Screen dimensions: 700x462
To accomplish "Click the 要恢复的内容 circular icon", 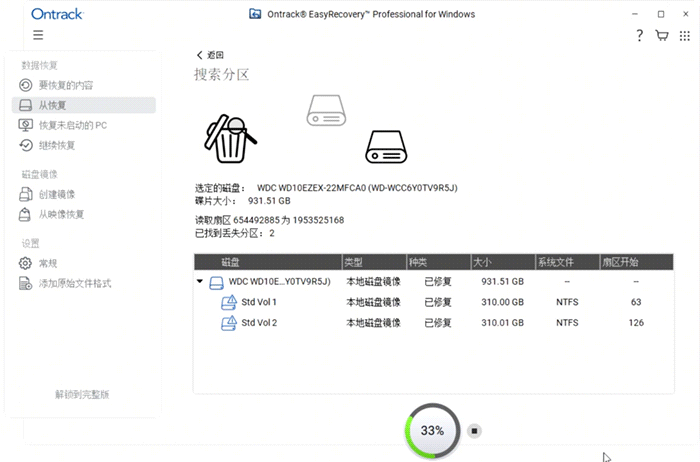I will [25, 85].
